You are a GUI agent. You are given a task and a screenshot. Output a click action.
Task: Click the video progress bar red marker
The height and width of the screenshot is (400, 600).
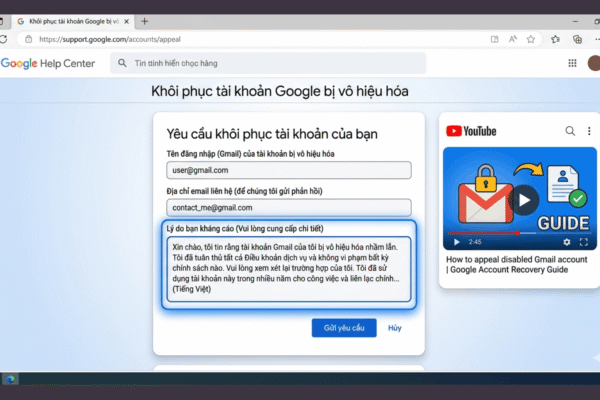pos(517,233)
